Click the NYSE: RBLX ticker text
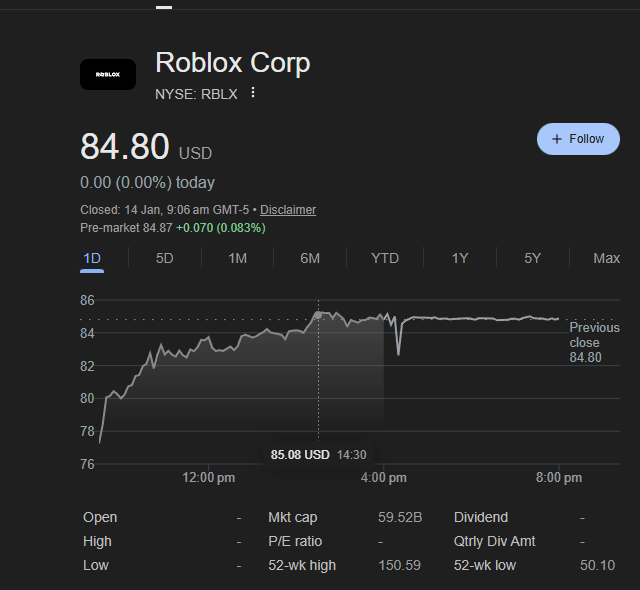The image size is (640, 590). (x=196, y=94)
